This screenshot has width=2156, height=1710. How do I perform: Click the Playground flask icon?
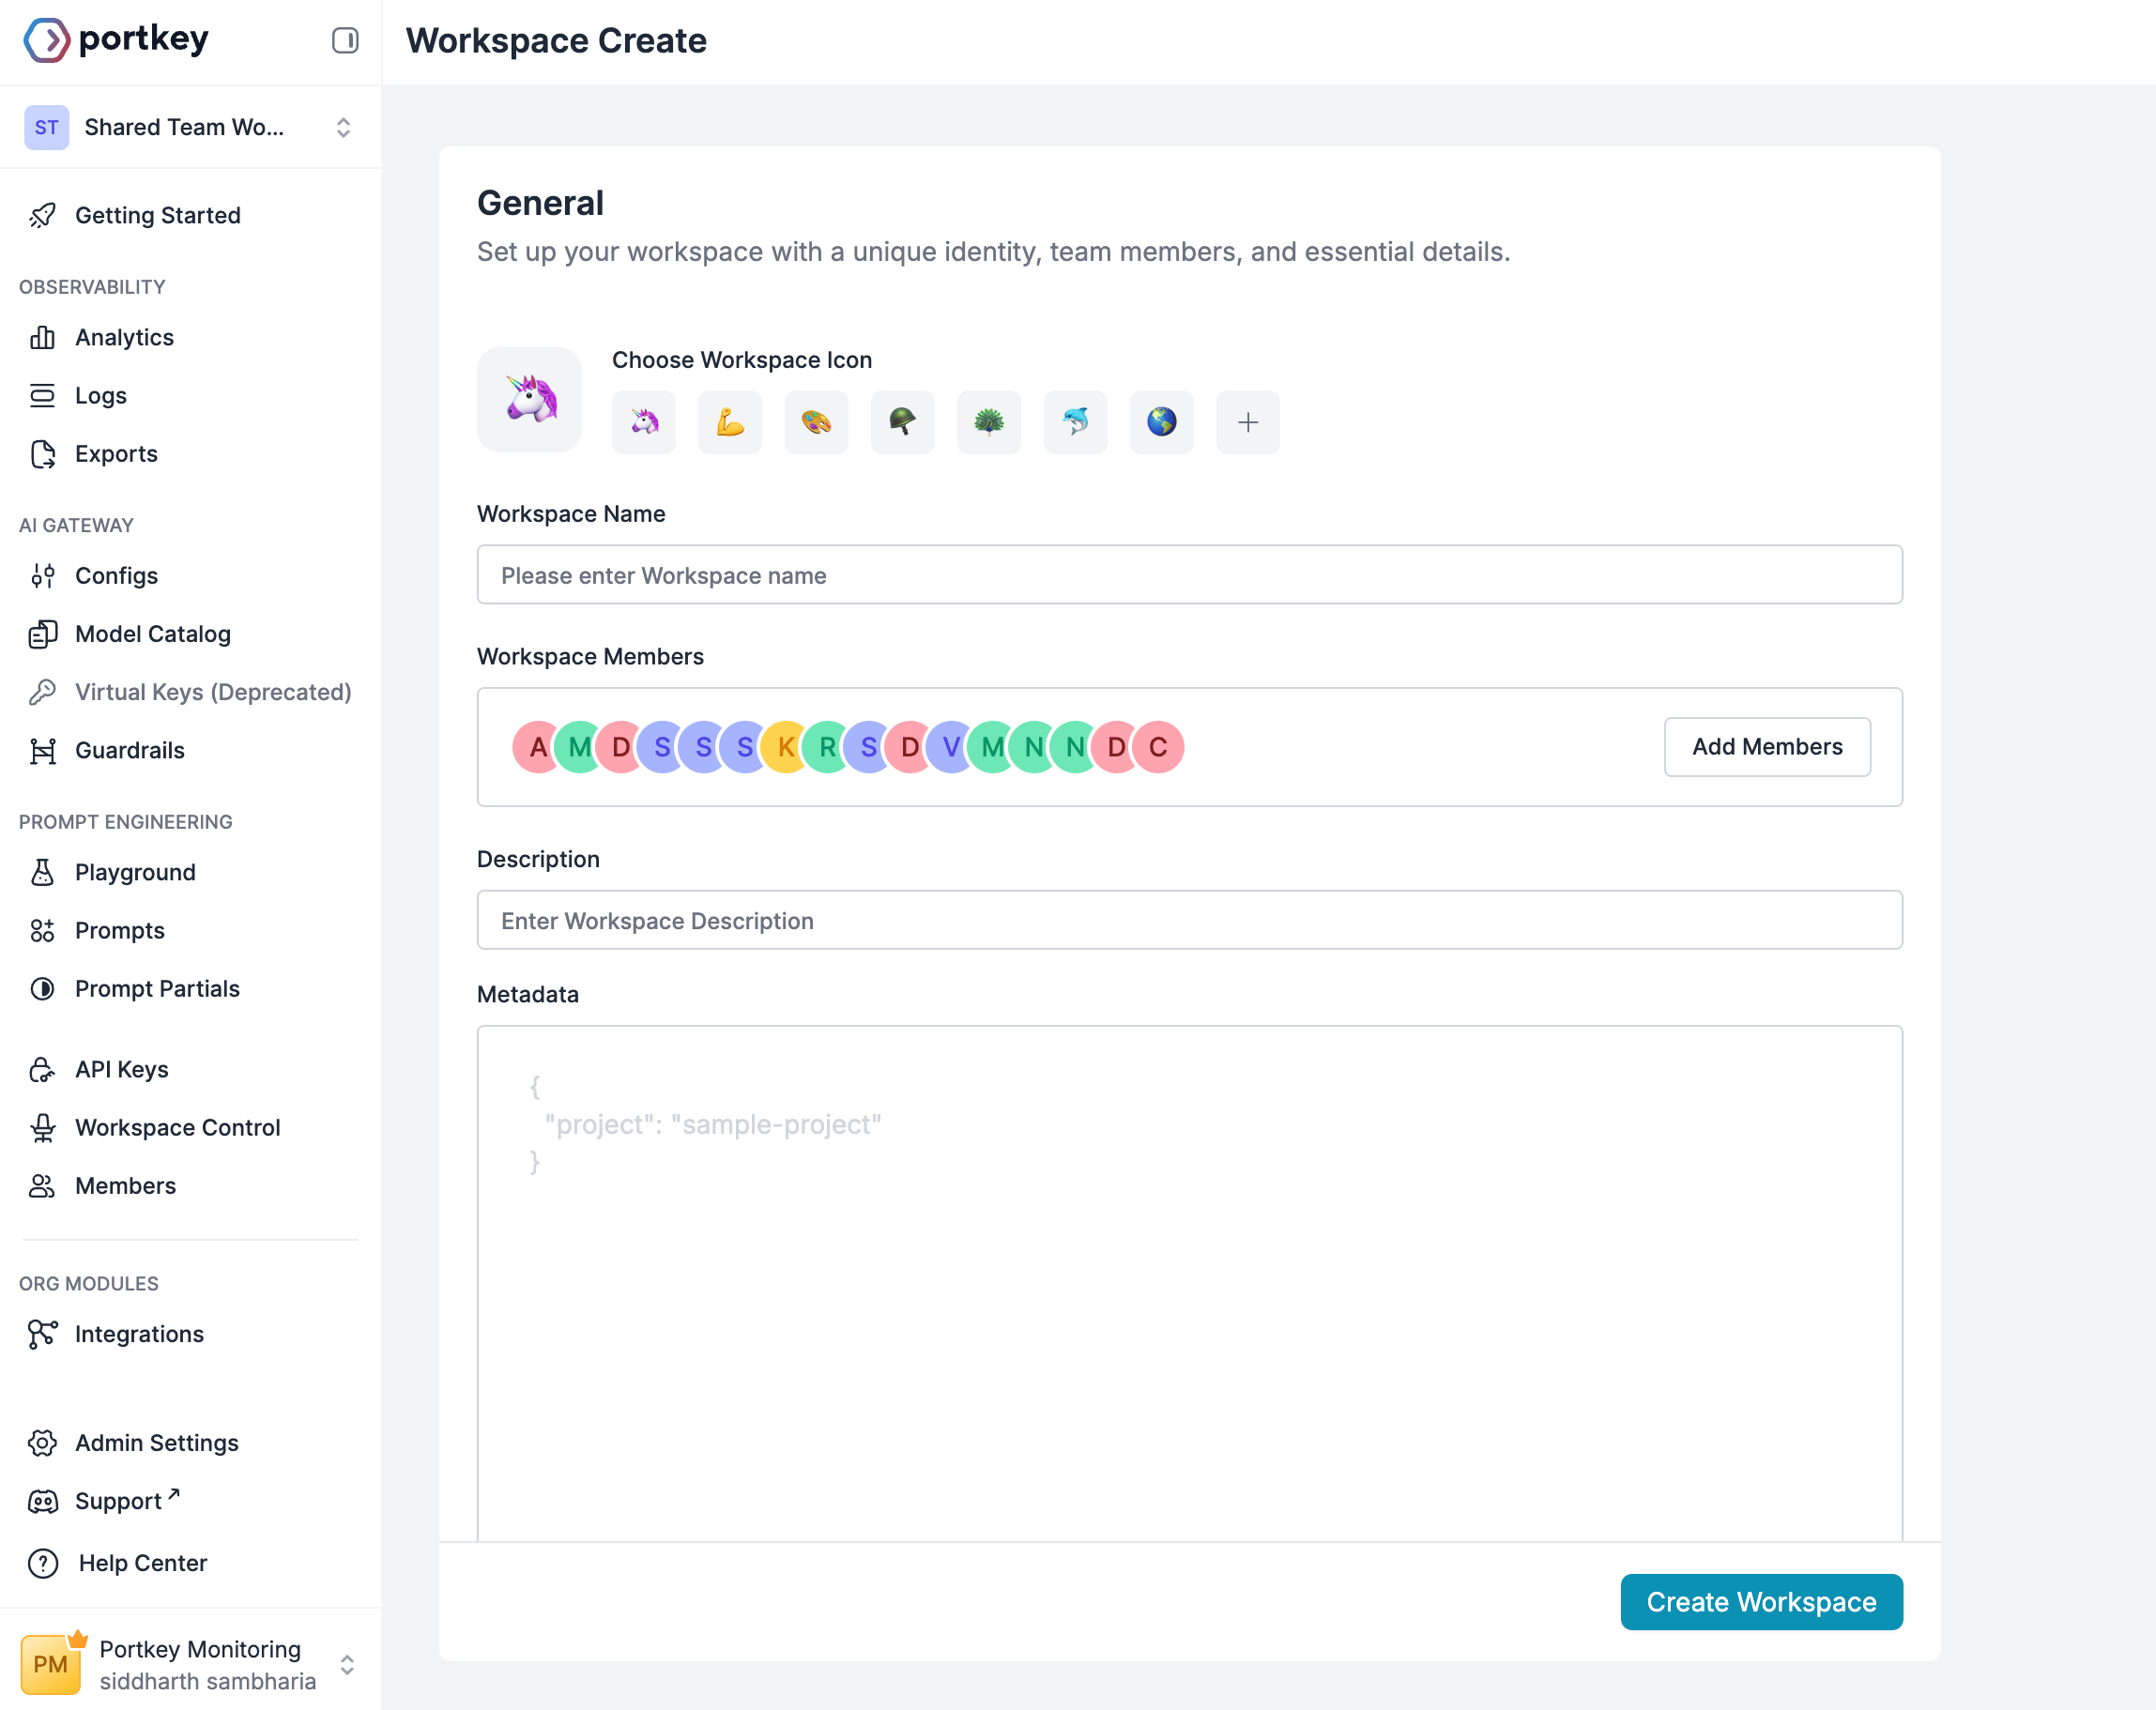click(42, 872)
